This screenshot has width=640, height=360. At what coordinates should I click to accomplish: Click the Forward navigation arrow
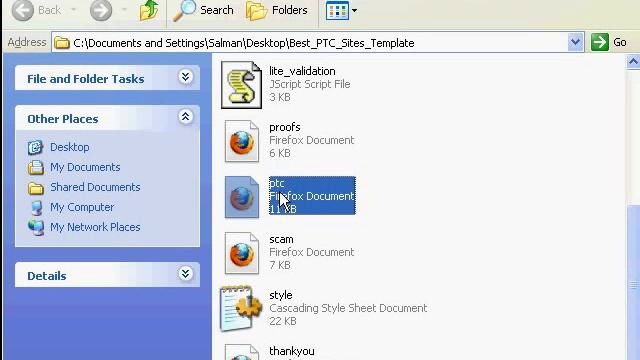click(101, 10)
